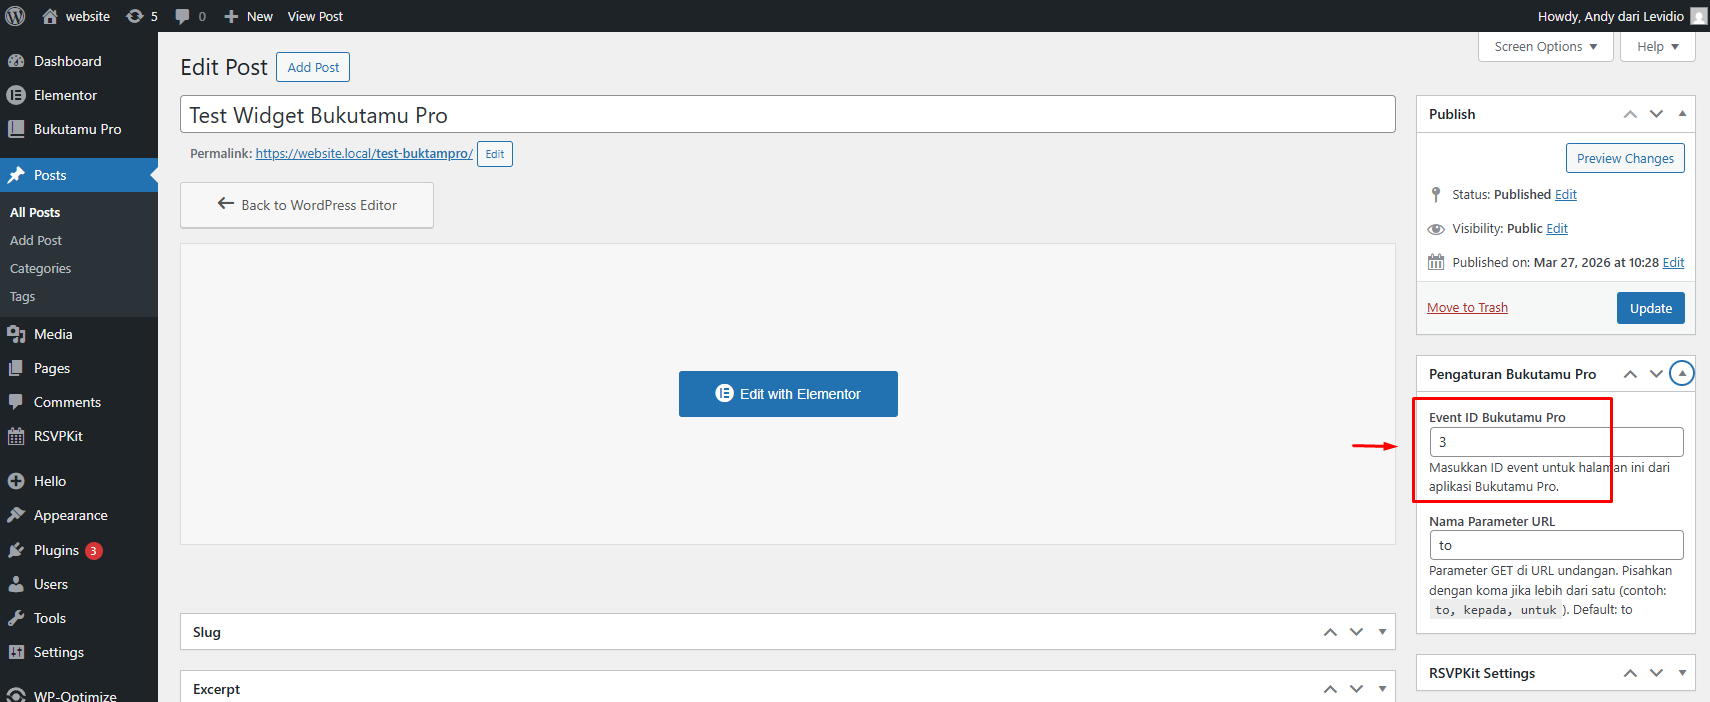
Task: Click Move to Trash link
Action: (x=1467, y=307)
